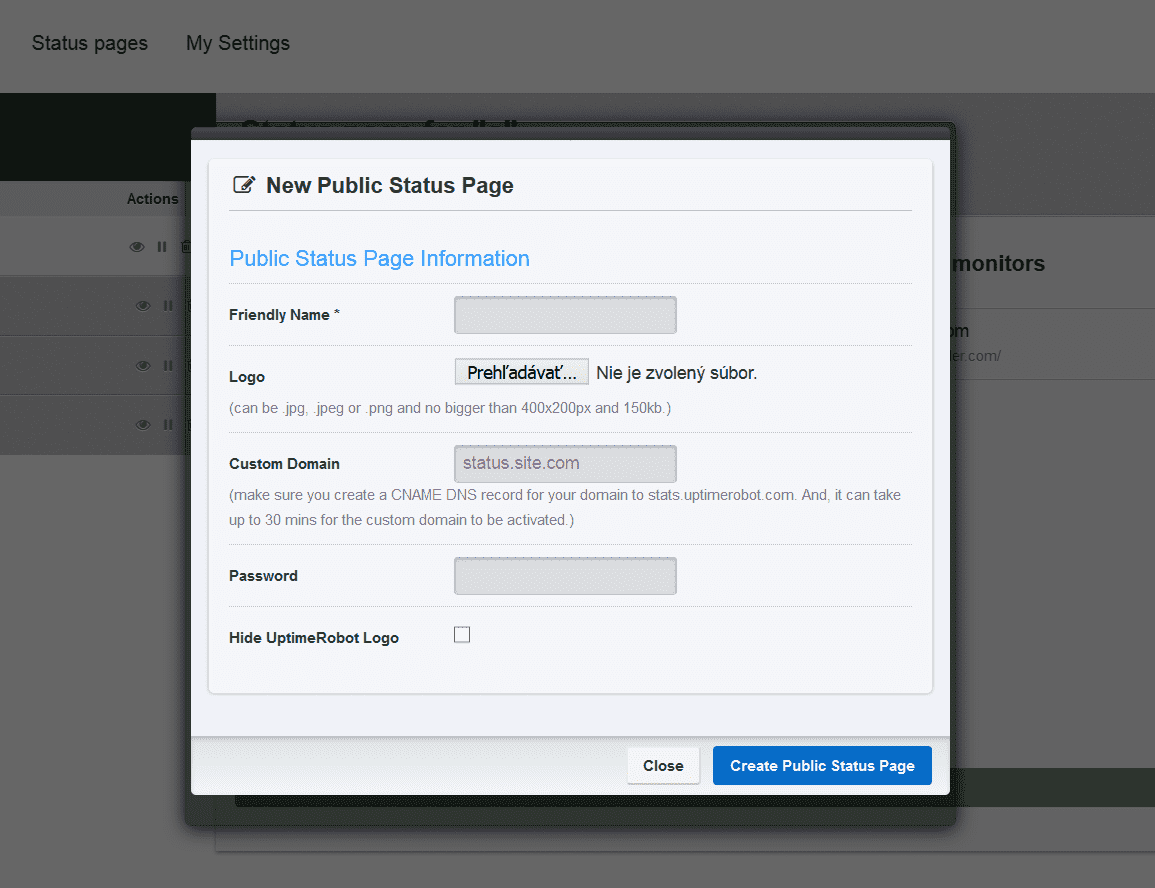Pause the status page in the bottom row
This screenshot has height=888, width=1155.
(168, 423)
